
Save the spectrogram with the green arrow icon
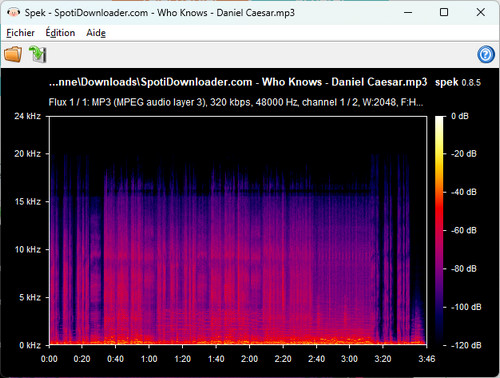tap(38, 54)
